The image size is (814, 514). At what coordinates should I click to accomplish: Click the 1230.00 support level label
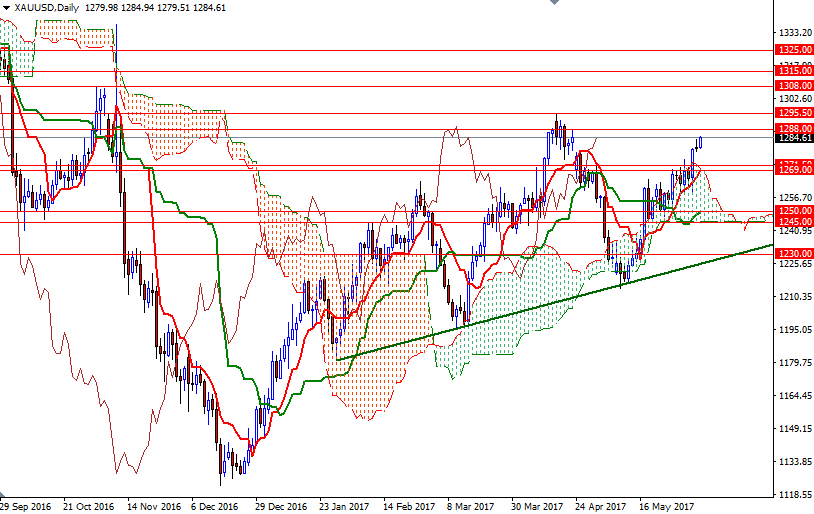pos(793,254)
